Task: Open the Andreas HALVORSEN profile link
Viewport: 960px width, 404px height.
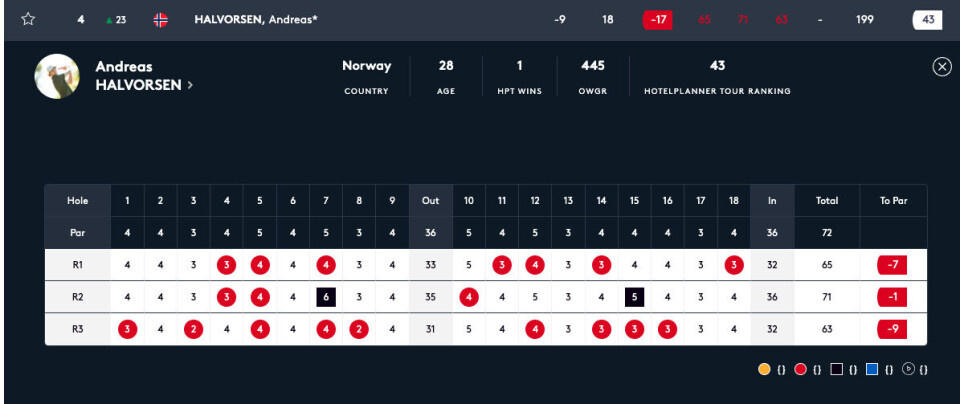Action: click(138, 76)
